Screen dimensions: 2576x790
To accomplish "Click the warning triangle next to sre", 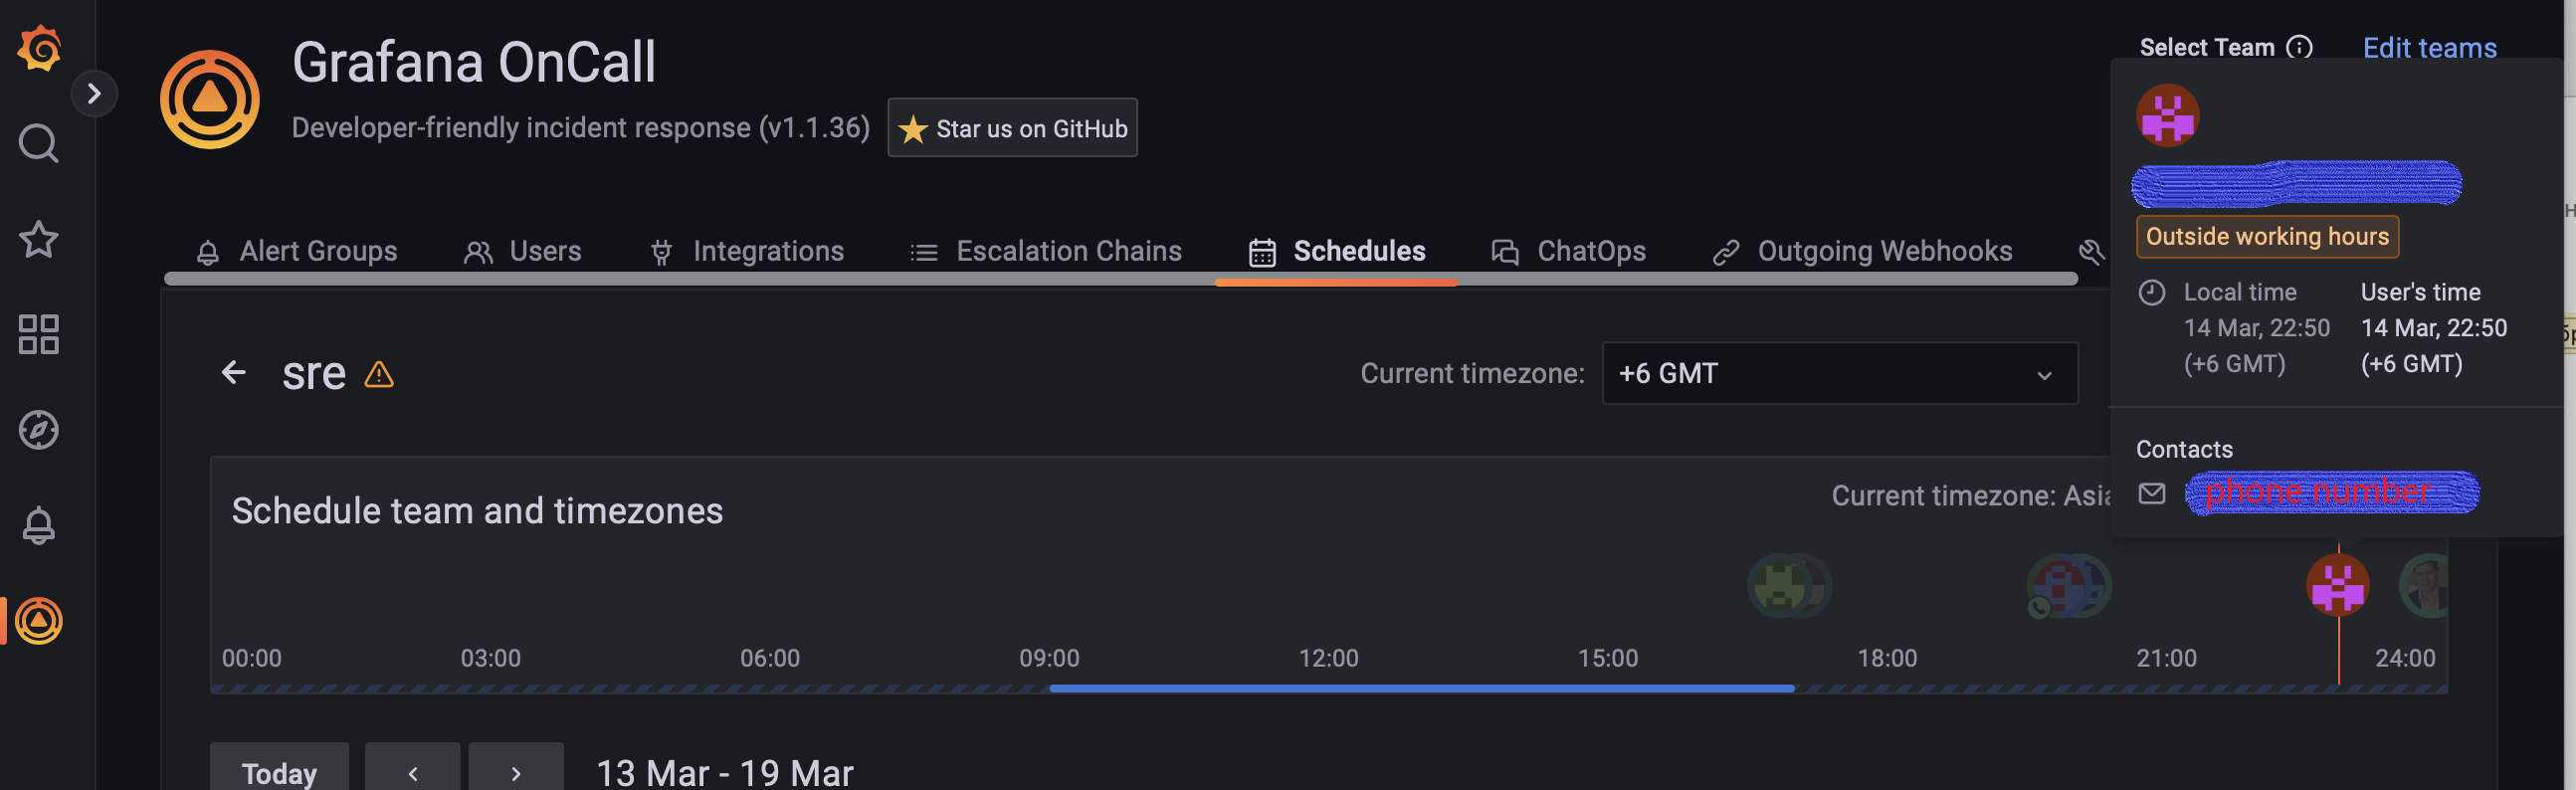I will (379, 375).
